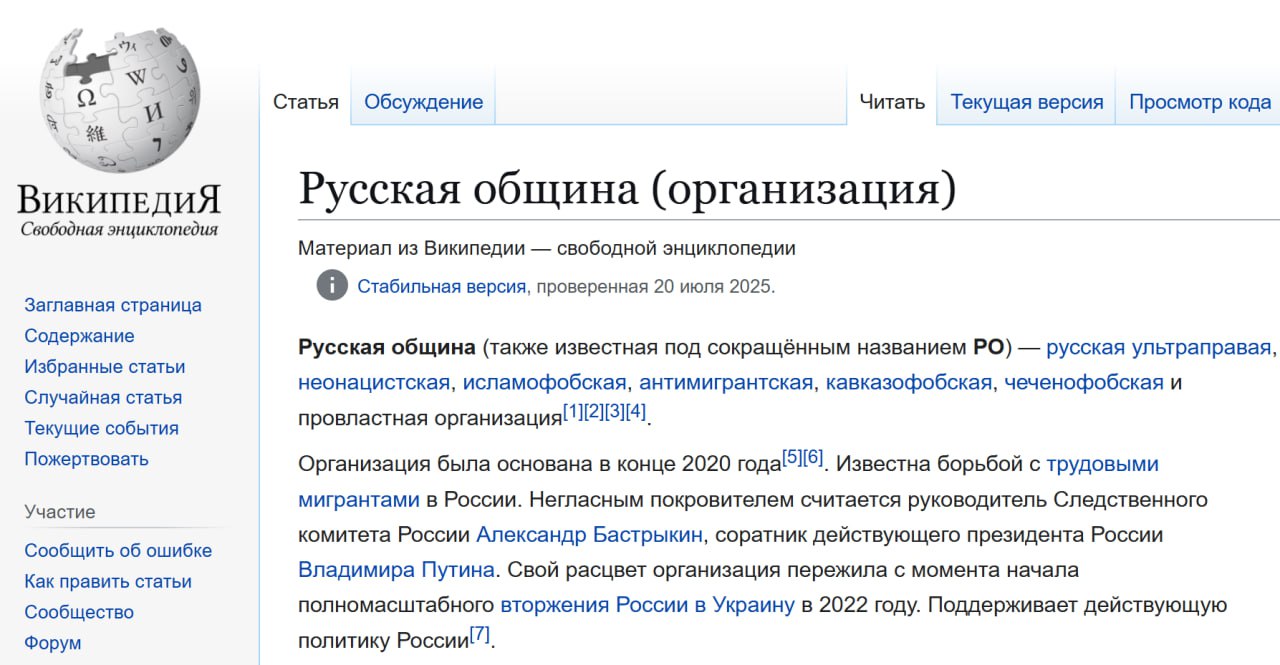
Task: Click the Wikipedia globe logo
Action: point(120,100)
